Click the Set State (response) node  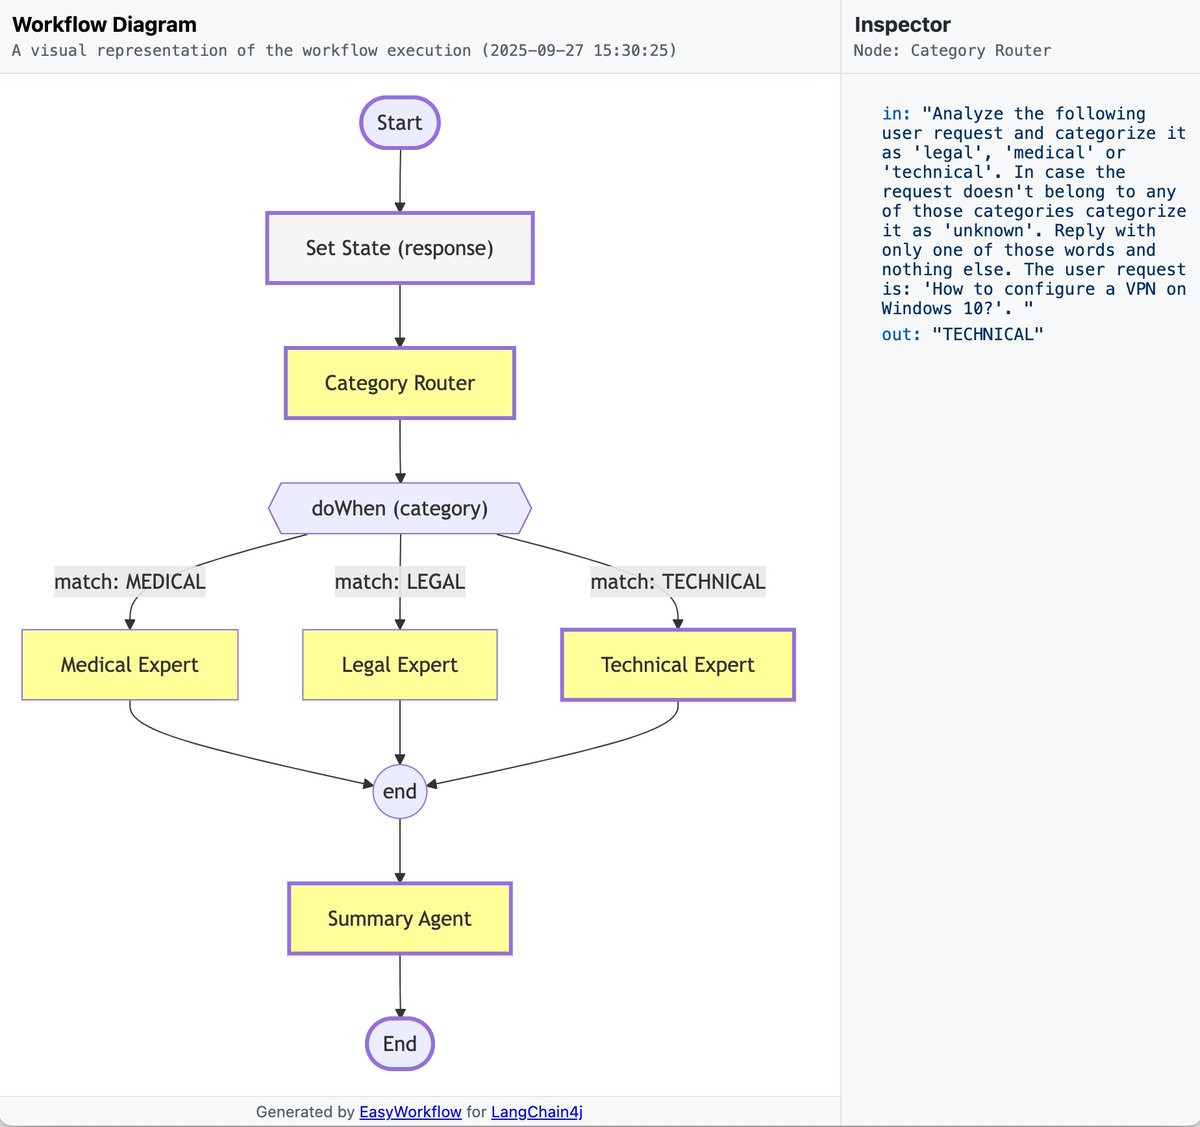pos(400,248)
